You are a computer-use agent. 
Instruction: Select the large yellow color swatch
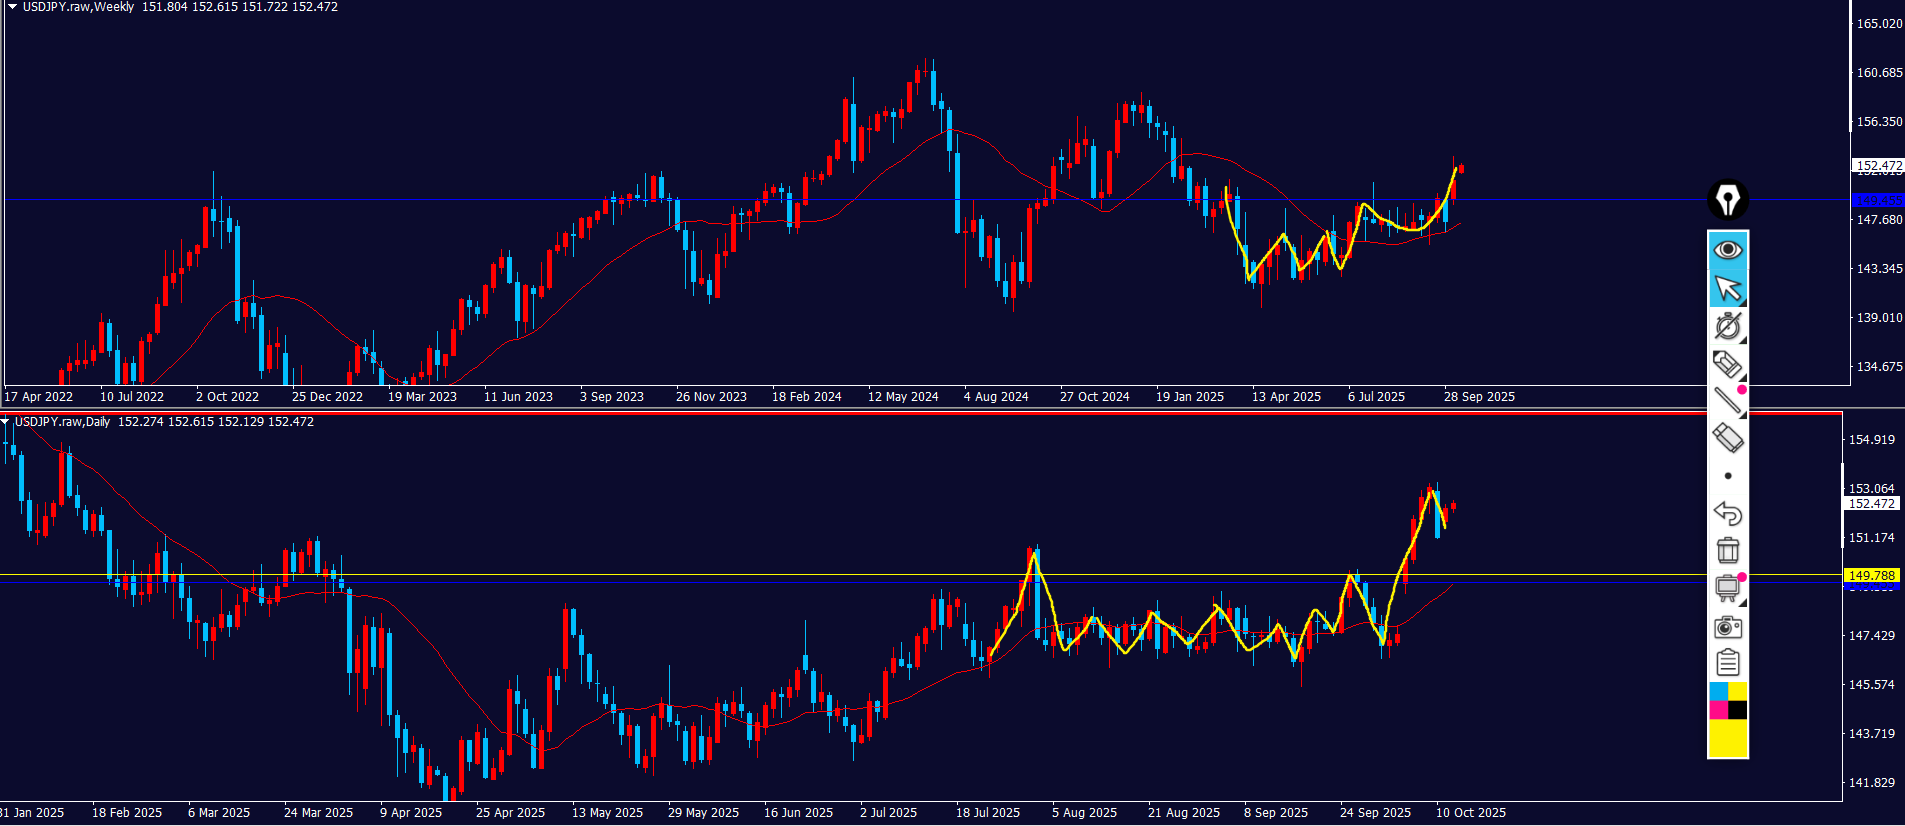[1727, 739]
